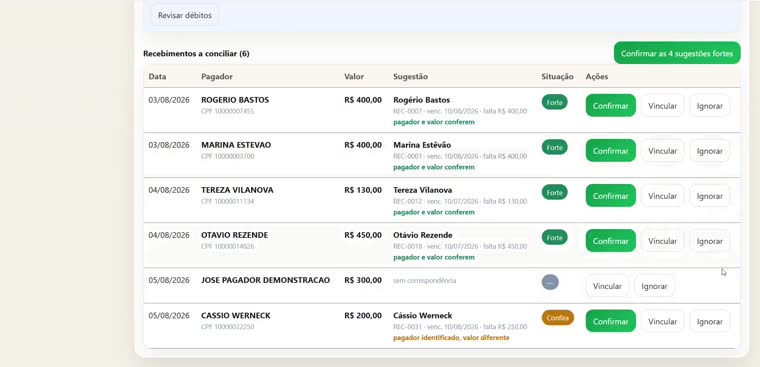Click the gray no-match status badge
This screenshot has height=367, width=760.
pos(550,282)
